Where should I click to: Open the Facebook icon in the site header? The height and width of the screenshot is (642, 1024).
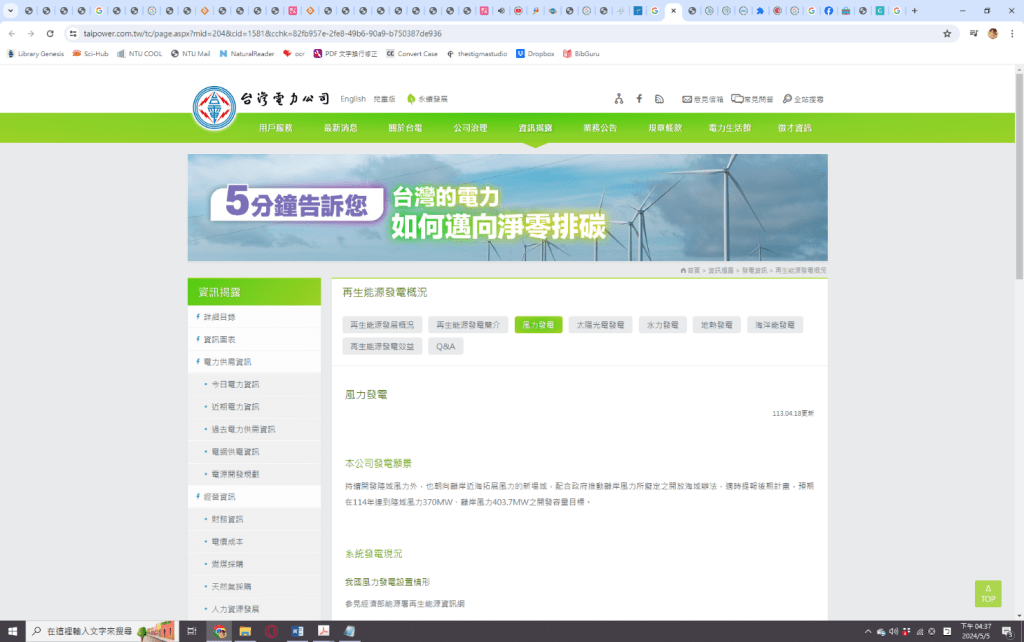tap(639, 99)
